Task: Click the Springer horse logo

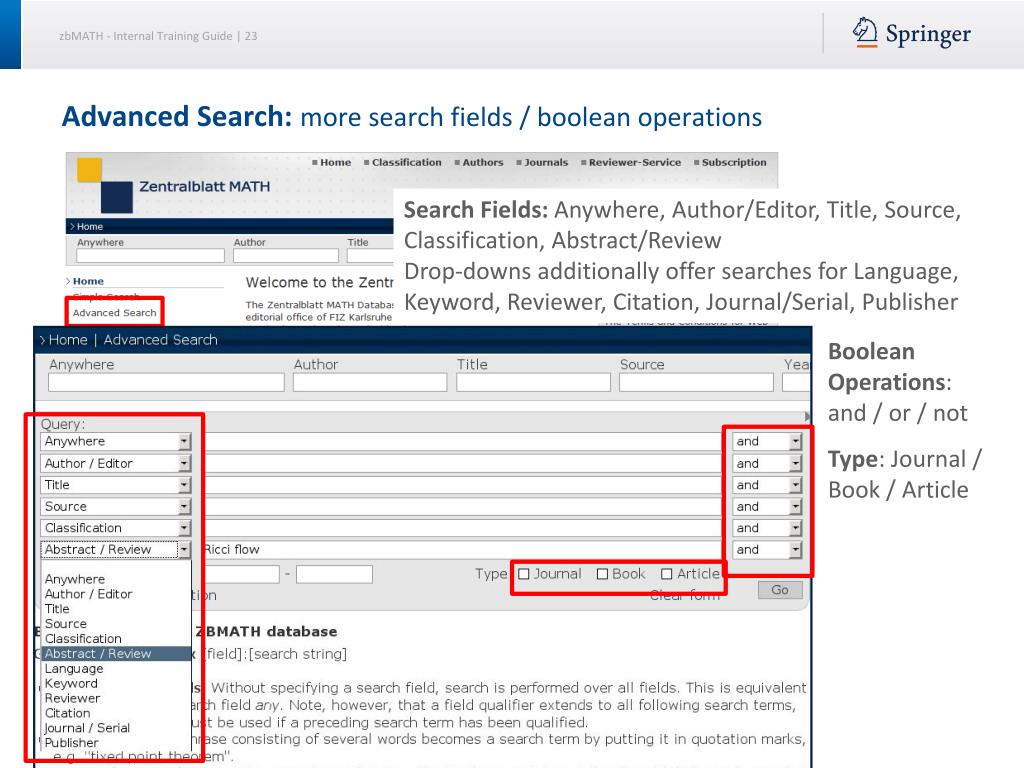Action: [865, 32]
